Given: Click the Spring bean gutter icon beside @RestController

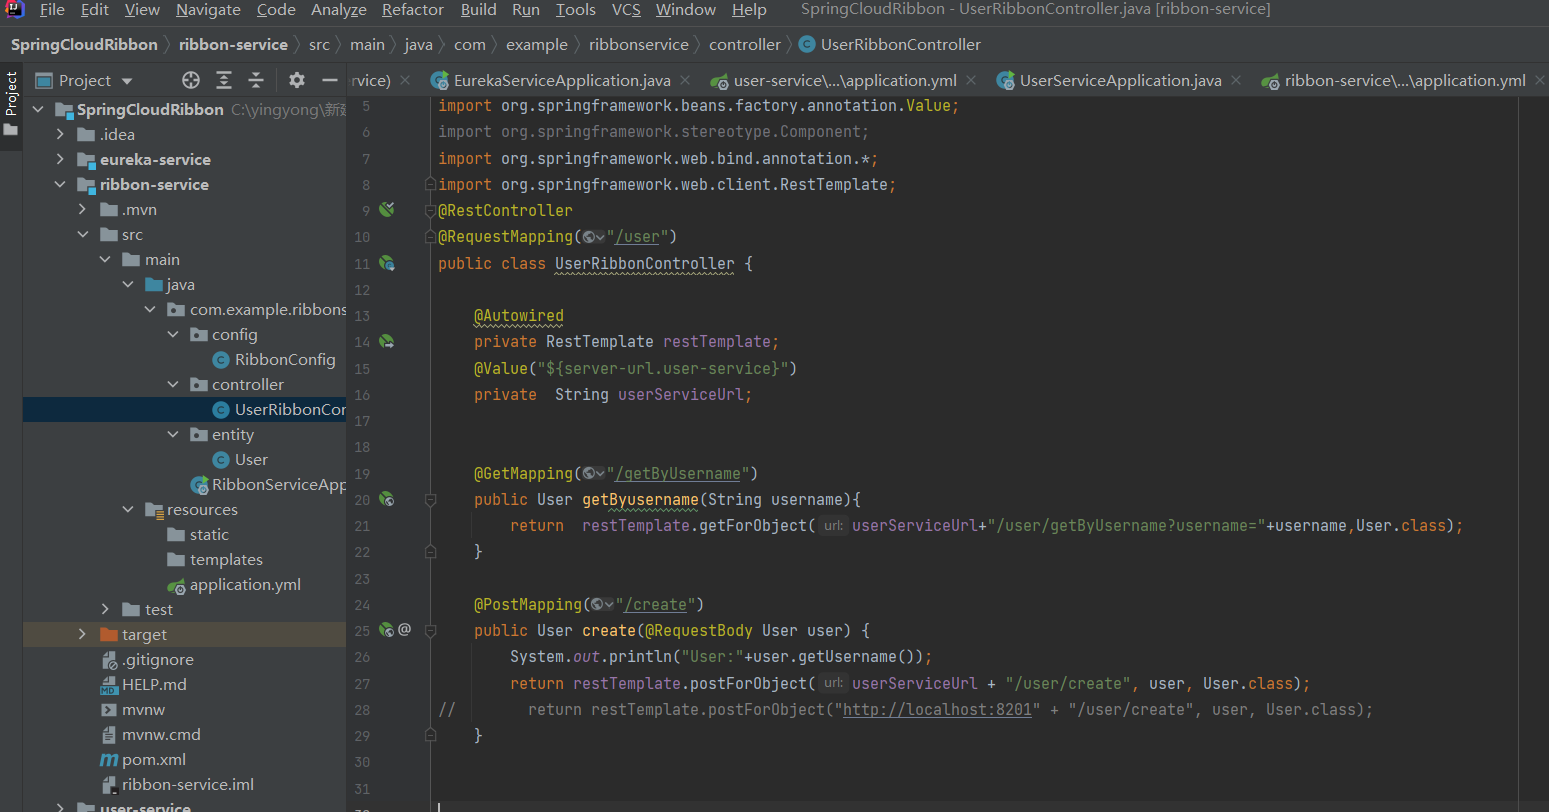Looking at the screenshot, I should [387, 210].
